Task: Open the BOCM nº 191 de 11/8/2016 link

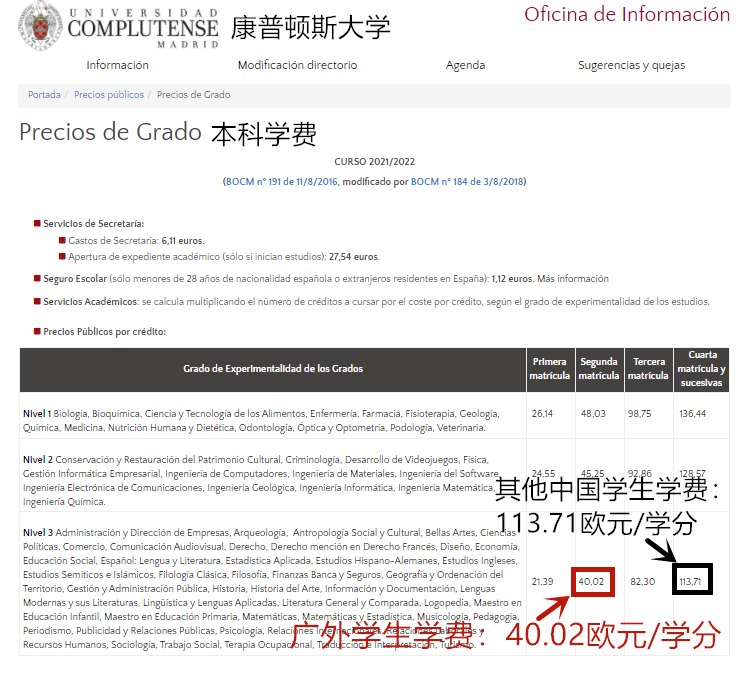Action: click(282, 182)
